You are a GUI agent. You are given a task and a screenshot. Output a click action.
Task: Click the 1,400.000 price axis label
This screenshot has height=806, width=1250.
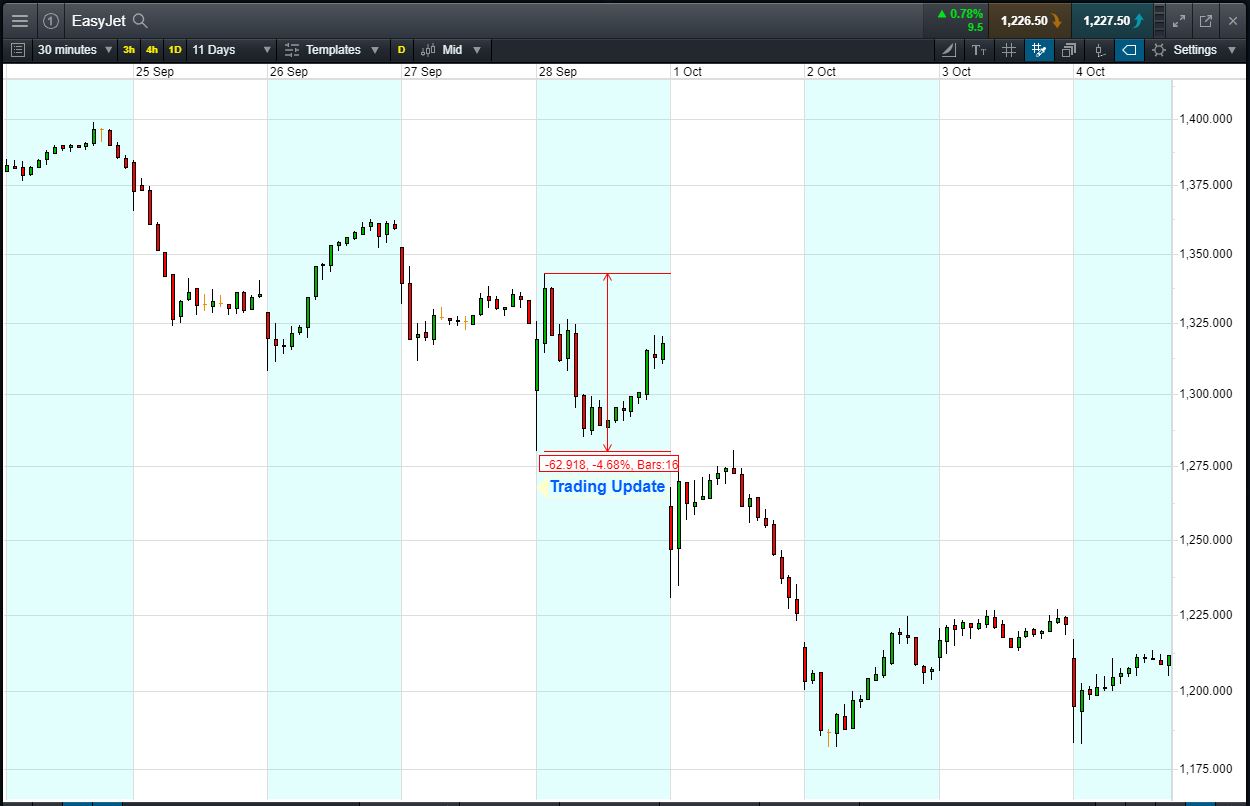click(x=1206, y=119)
